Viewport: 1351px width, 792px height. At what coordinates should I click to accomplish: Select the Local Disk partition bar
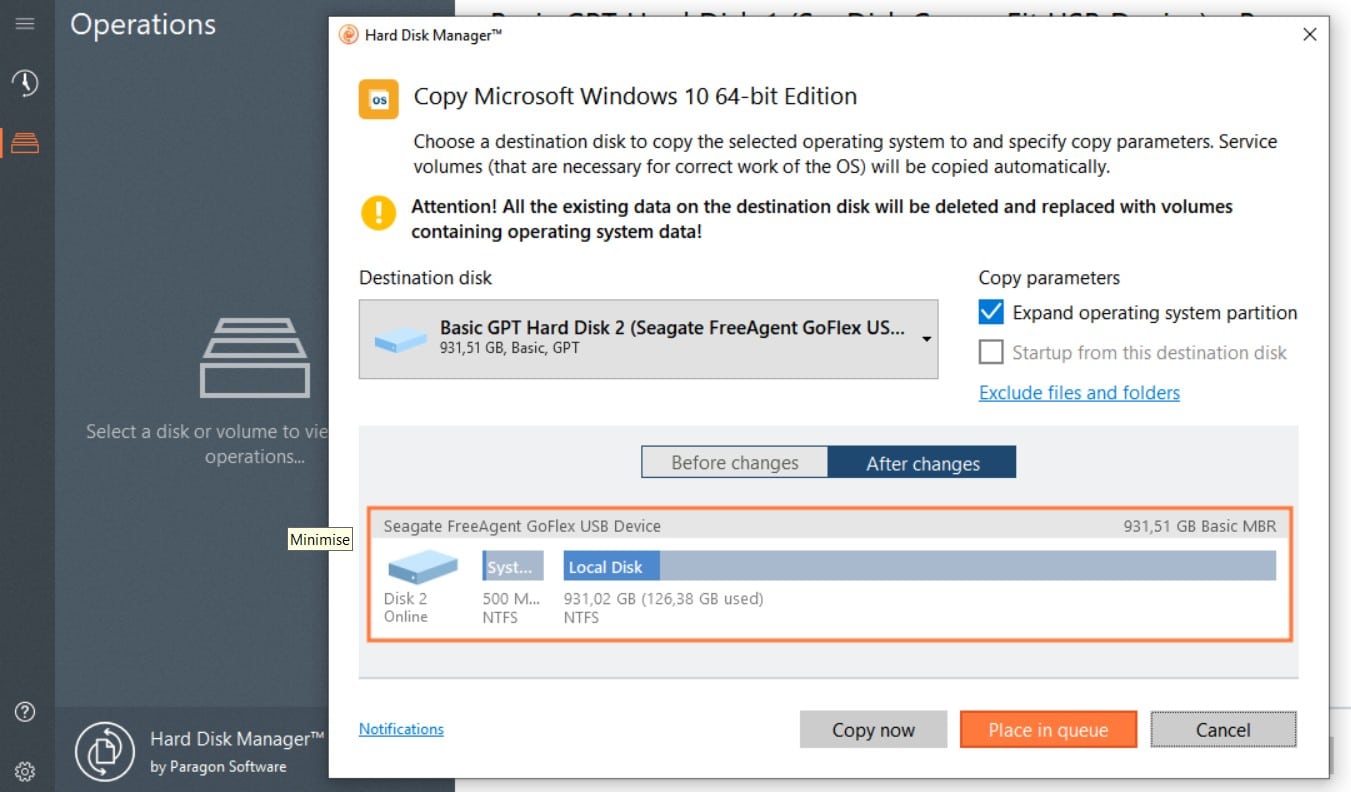coord(920,566)
